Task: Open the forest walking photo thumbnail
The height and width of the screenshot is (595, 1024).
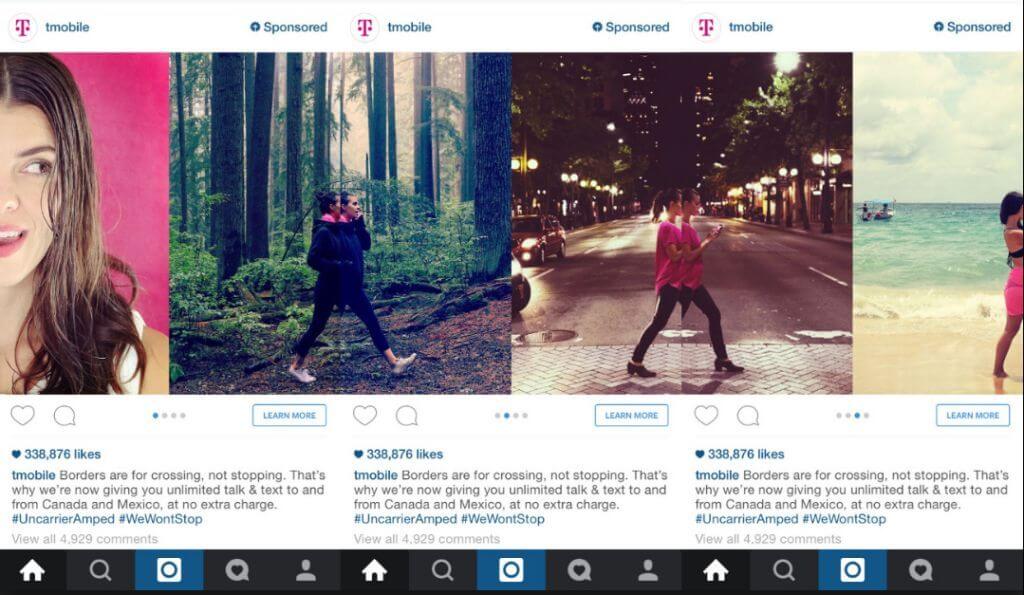Action: [340, 223]
